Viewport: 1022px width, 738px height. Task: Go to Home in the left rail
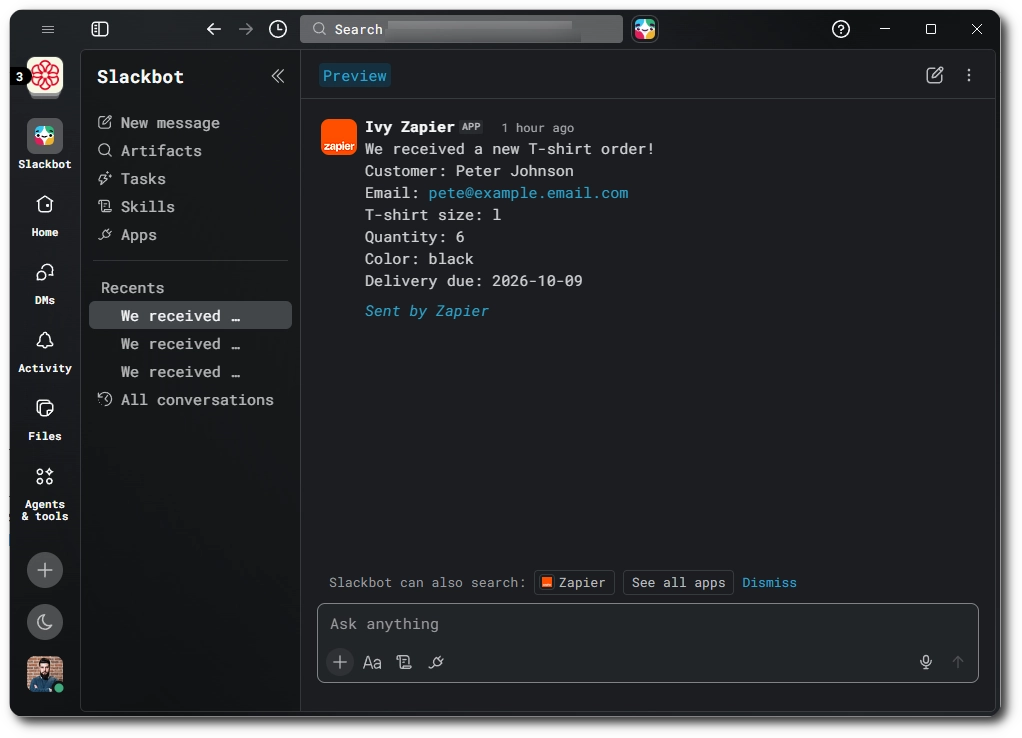pos(45,216)
